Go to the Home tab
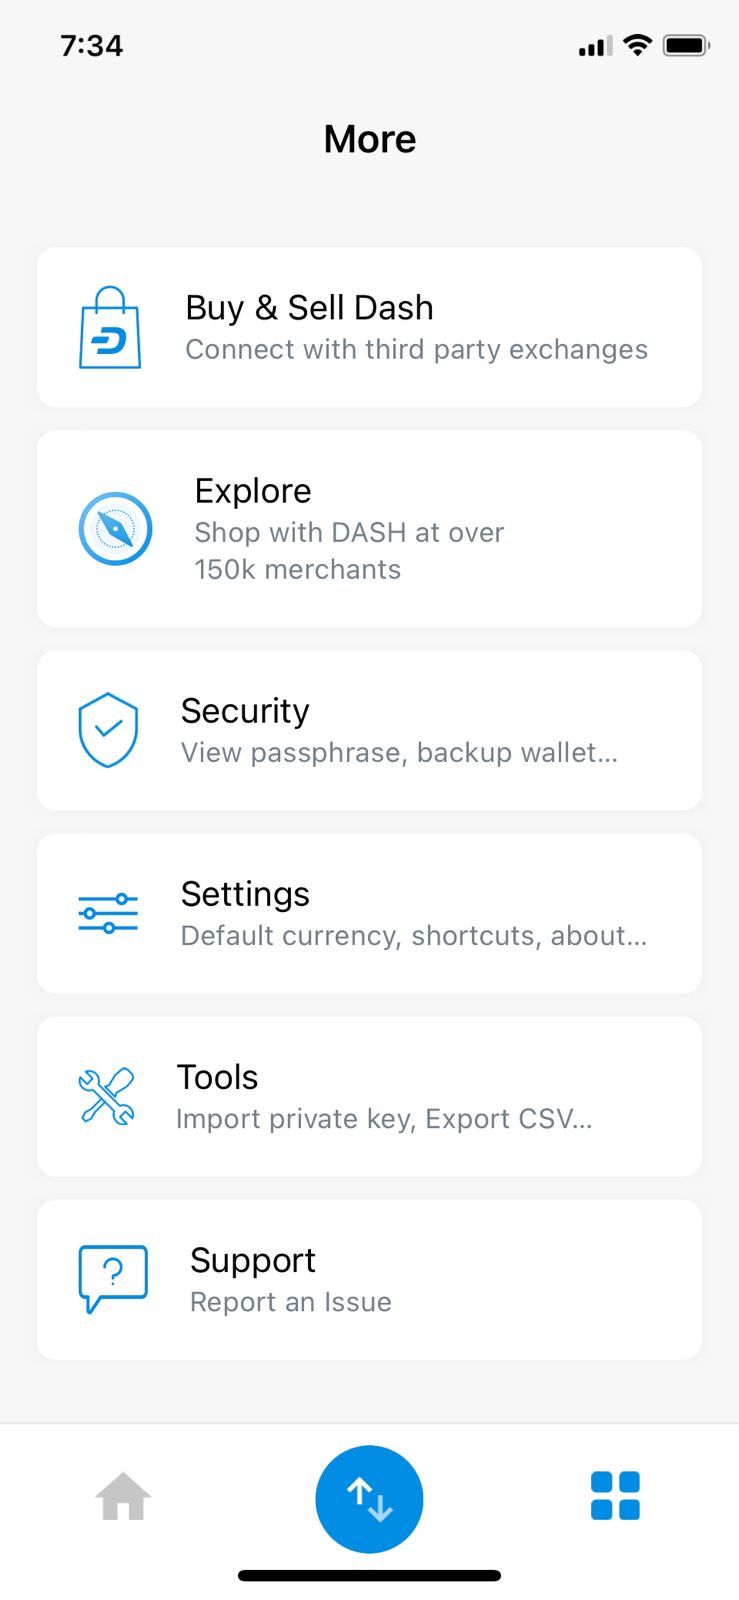 (123, 1497)
